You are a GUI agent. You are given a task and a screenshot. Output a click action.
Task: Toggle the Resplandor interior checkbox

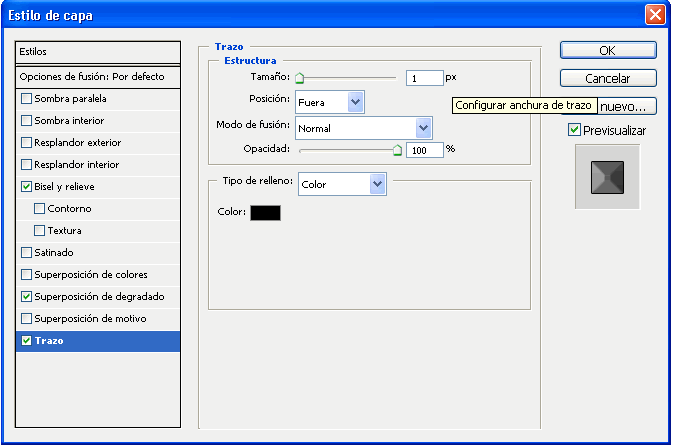pos(26,164)
